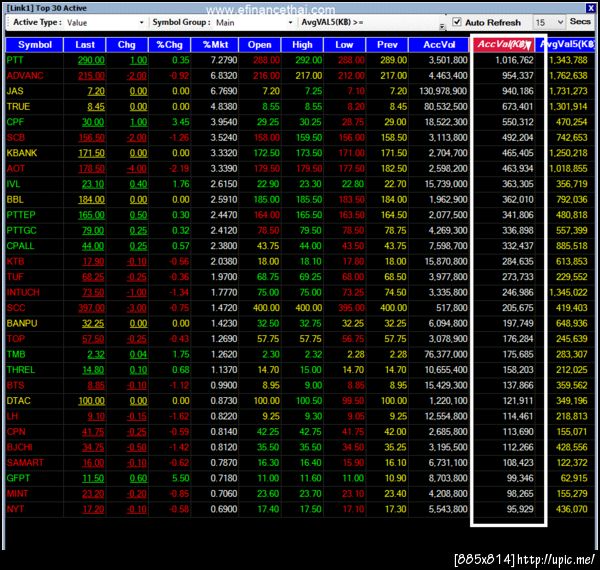Click DTAC High value 100.50
Image resolution: width=600 pixels, height=570 pixels.
coord(309,401)
